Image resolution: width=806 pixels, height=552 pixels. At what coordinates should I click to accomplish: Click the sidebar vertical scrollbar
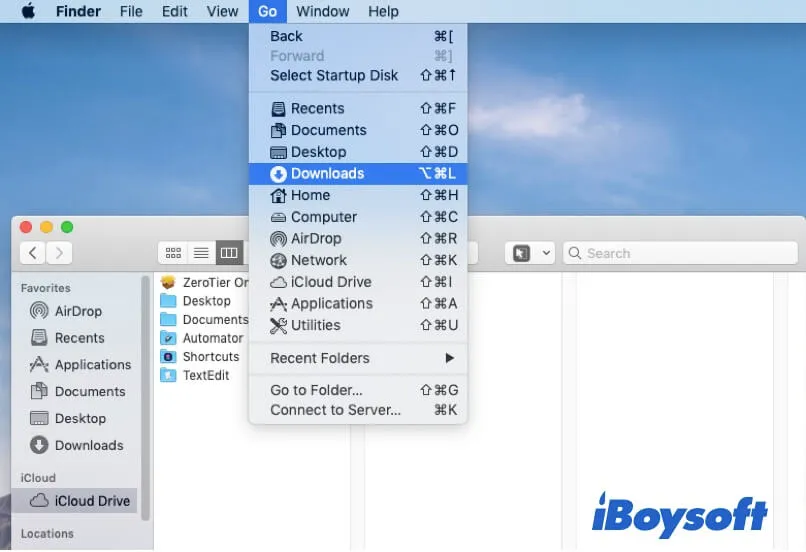146,400
